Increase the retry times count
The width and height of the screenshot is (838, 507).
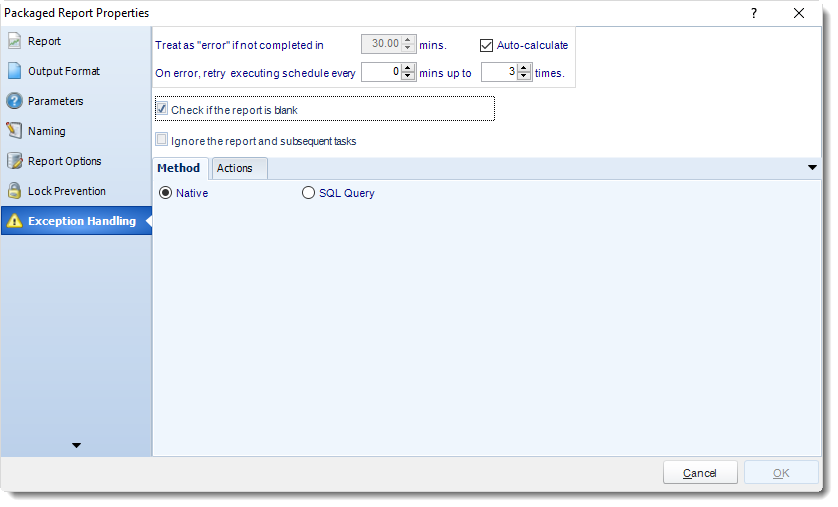point(524,68)
